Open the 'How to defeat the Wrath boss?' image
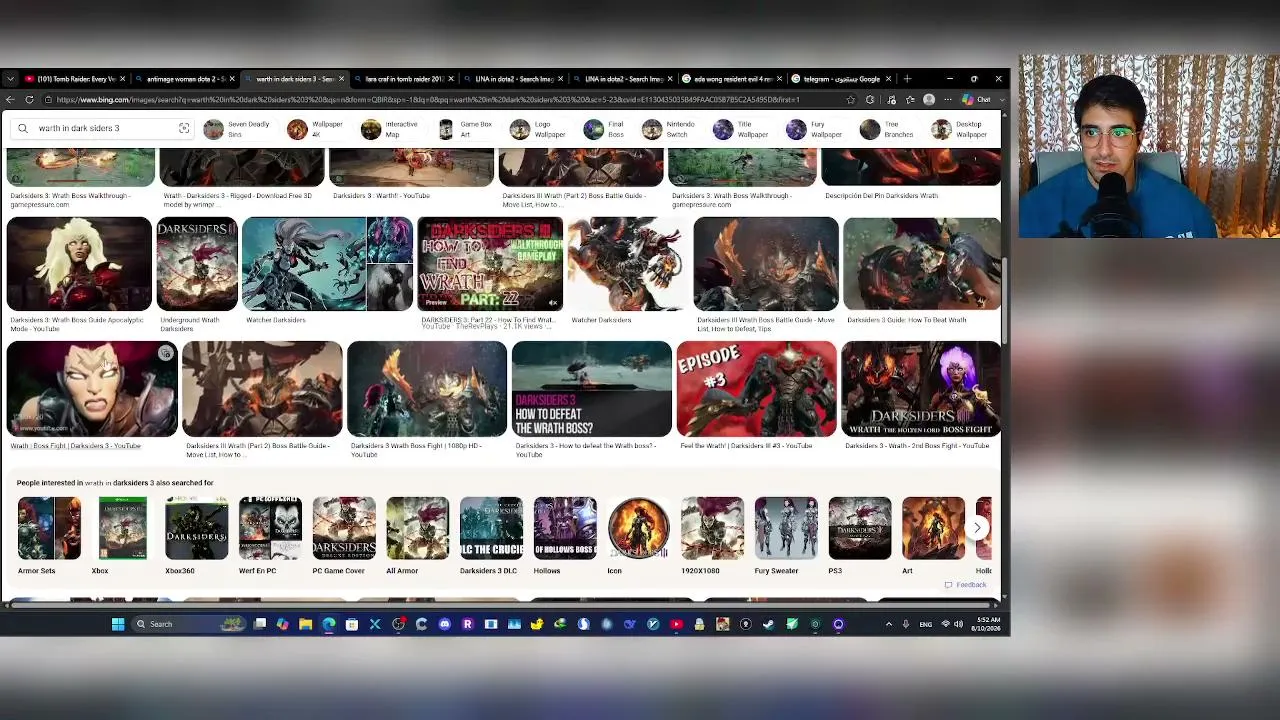The width and height of the screenshot is (1280, 720). (592, 389)
